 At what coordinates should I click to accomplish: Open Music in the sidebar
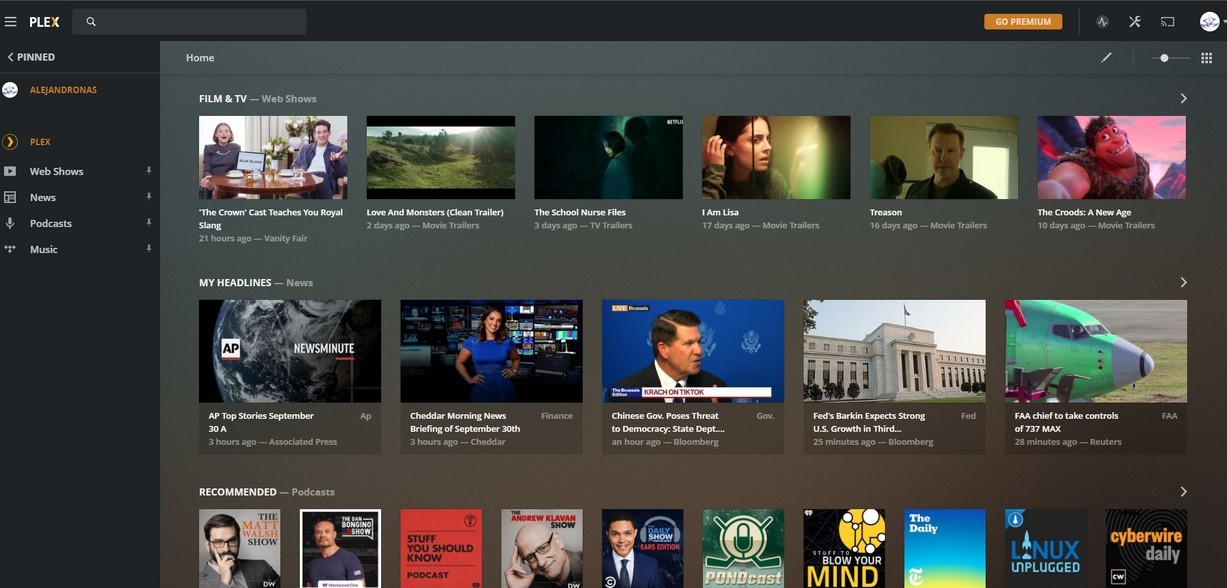[x=43, y=249]
